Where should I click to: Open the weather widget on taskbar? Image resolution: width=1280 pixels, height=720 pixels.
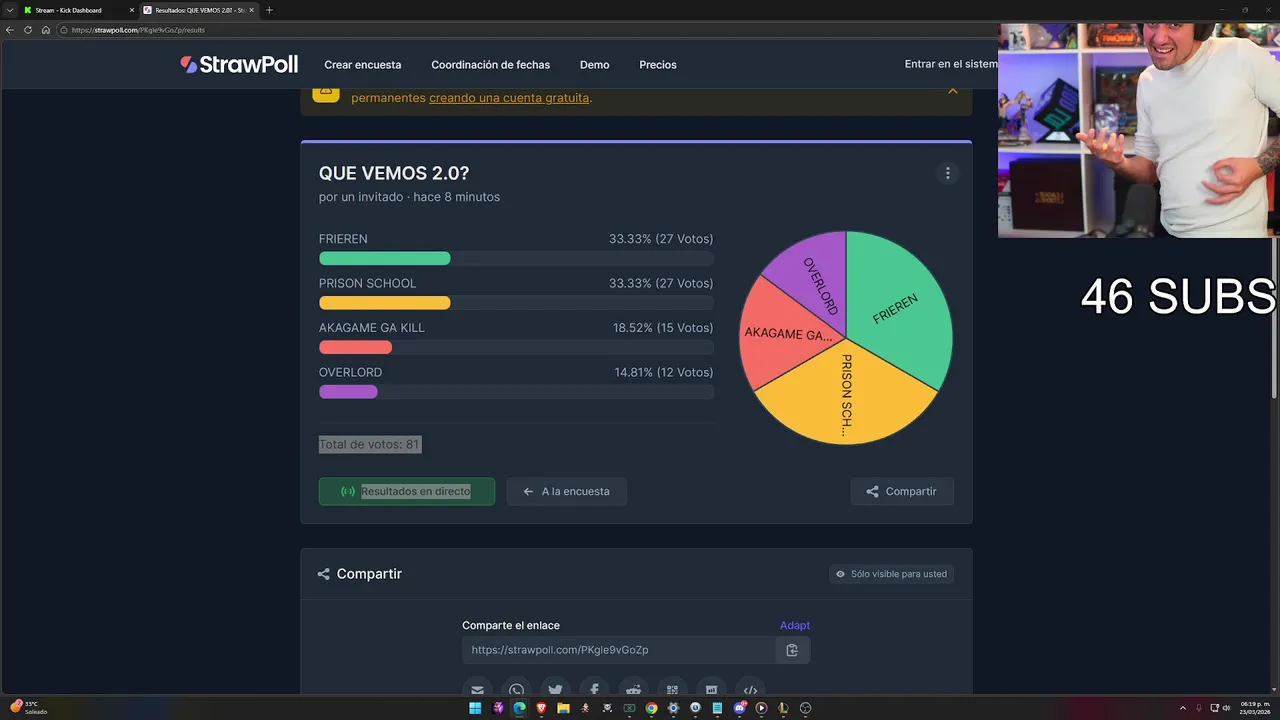pos(30,708)
